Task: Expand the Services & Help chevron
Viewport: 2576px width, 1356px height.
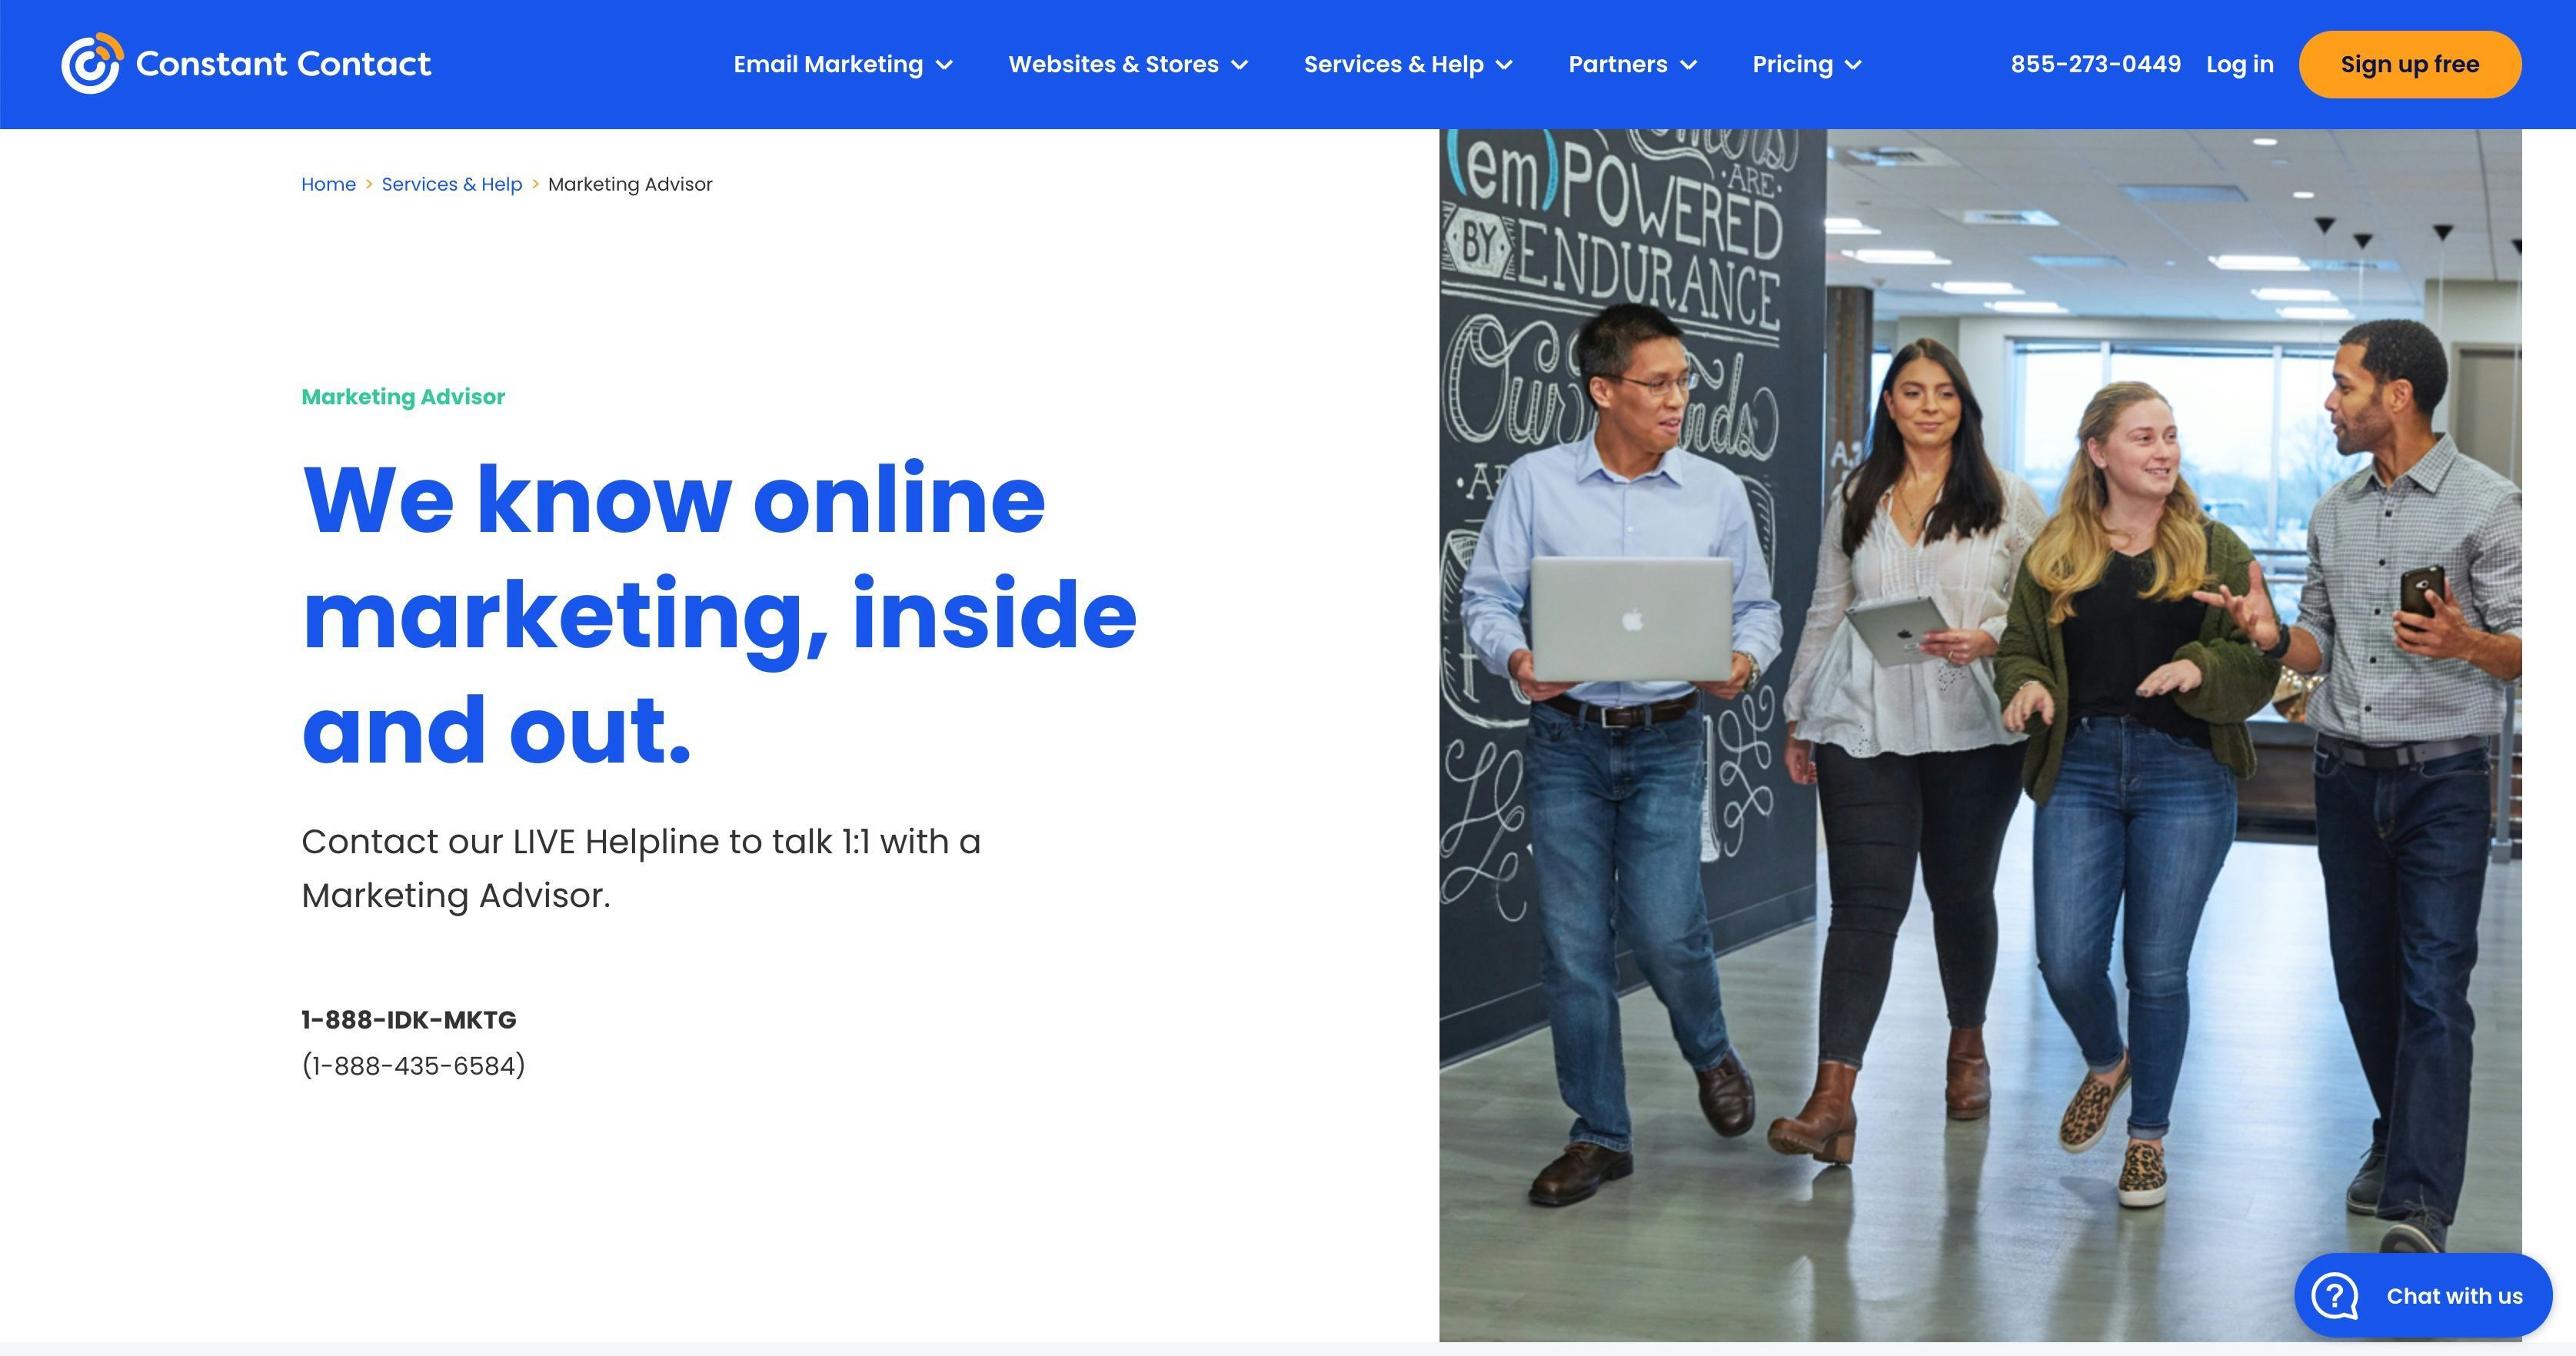Action: coord(1504,65)
